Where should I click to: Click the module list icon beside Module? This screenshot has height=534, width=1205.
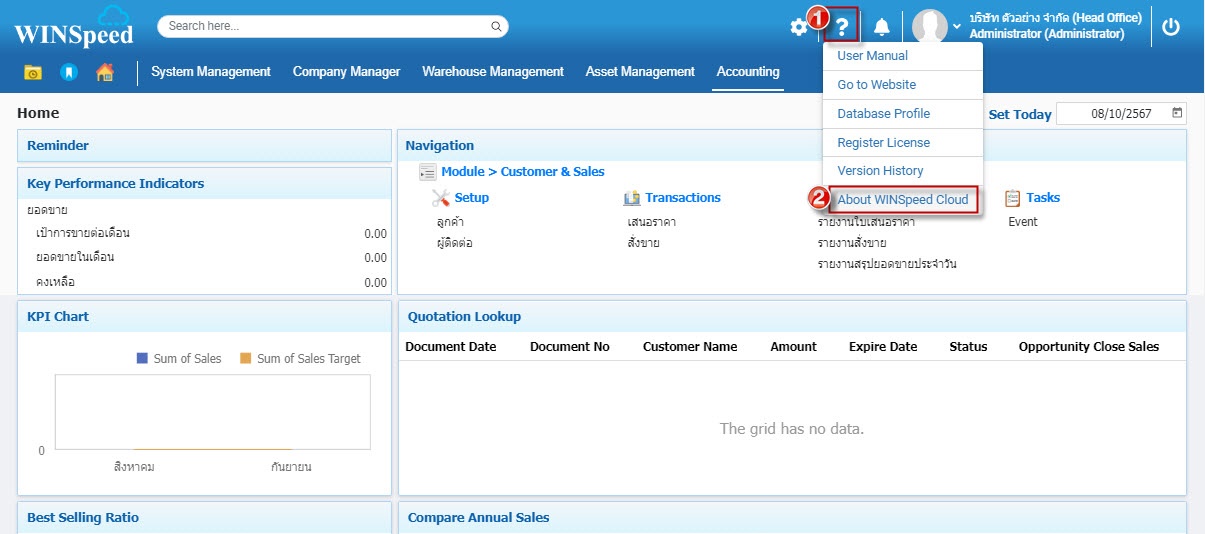[428, 172]
